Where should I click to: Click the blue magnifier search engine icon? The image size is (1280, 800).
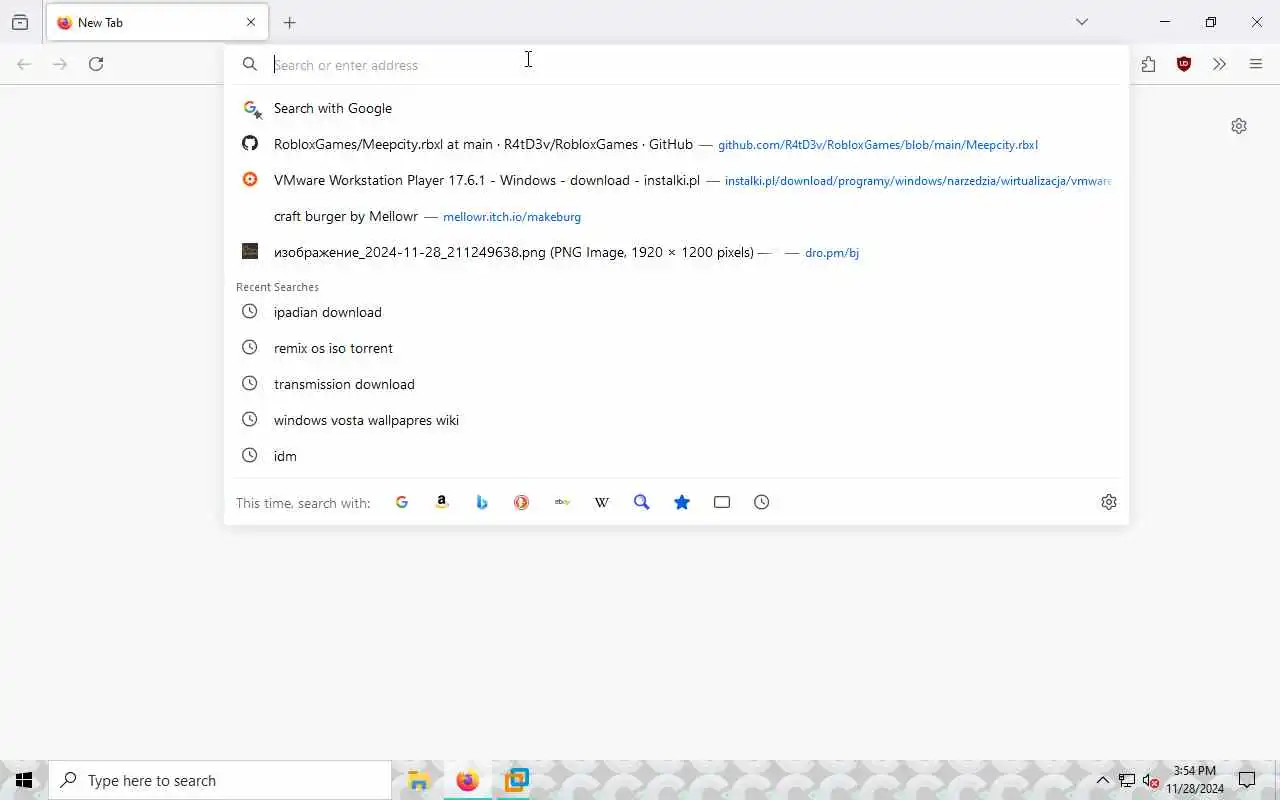point(642,502)
